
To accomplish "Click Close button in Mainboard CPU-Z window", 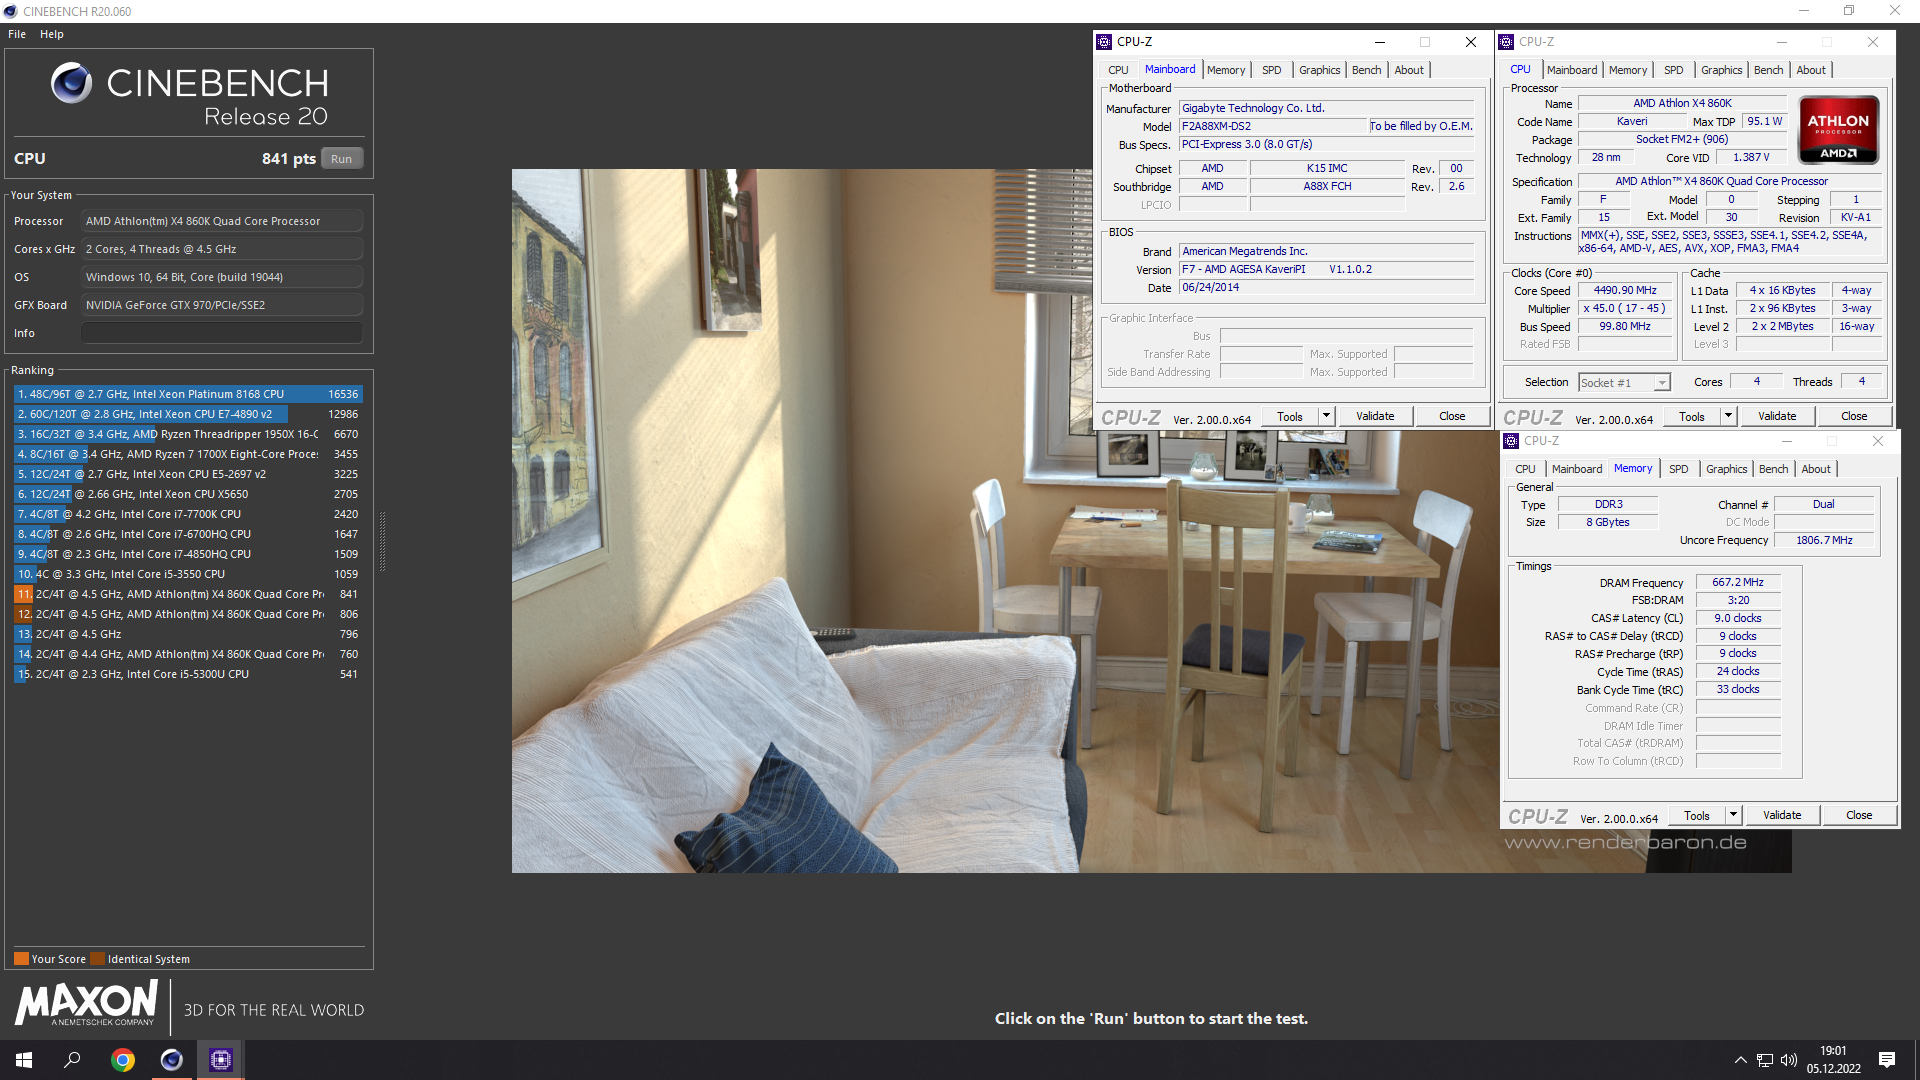I will (1452, 417).
